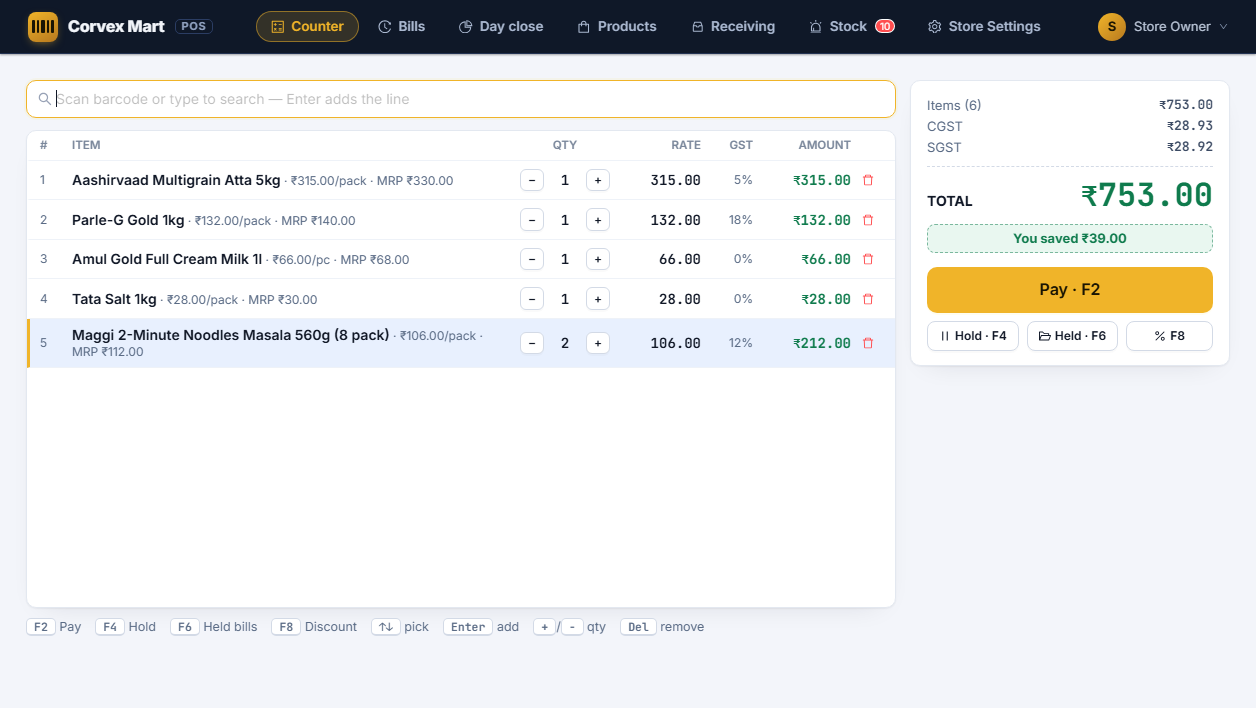
Task: Go to the Day close tab
Action: click(x=501, y=26)
